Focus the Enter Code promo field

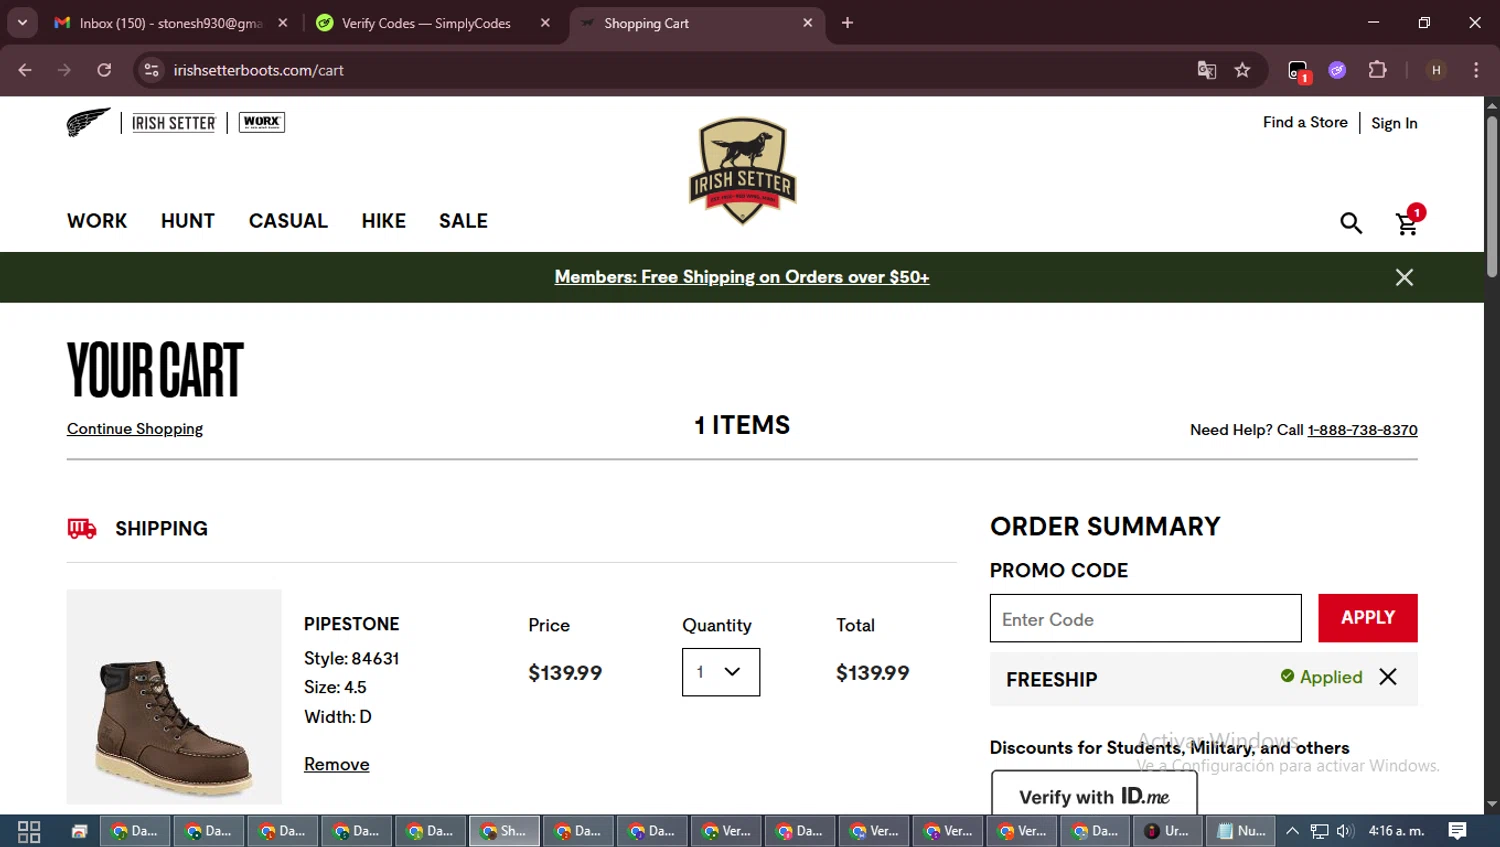1146,618
